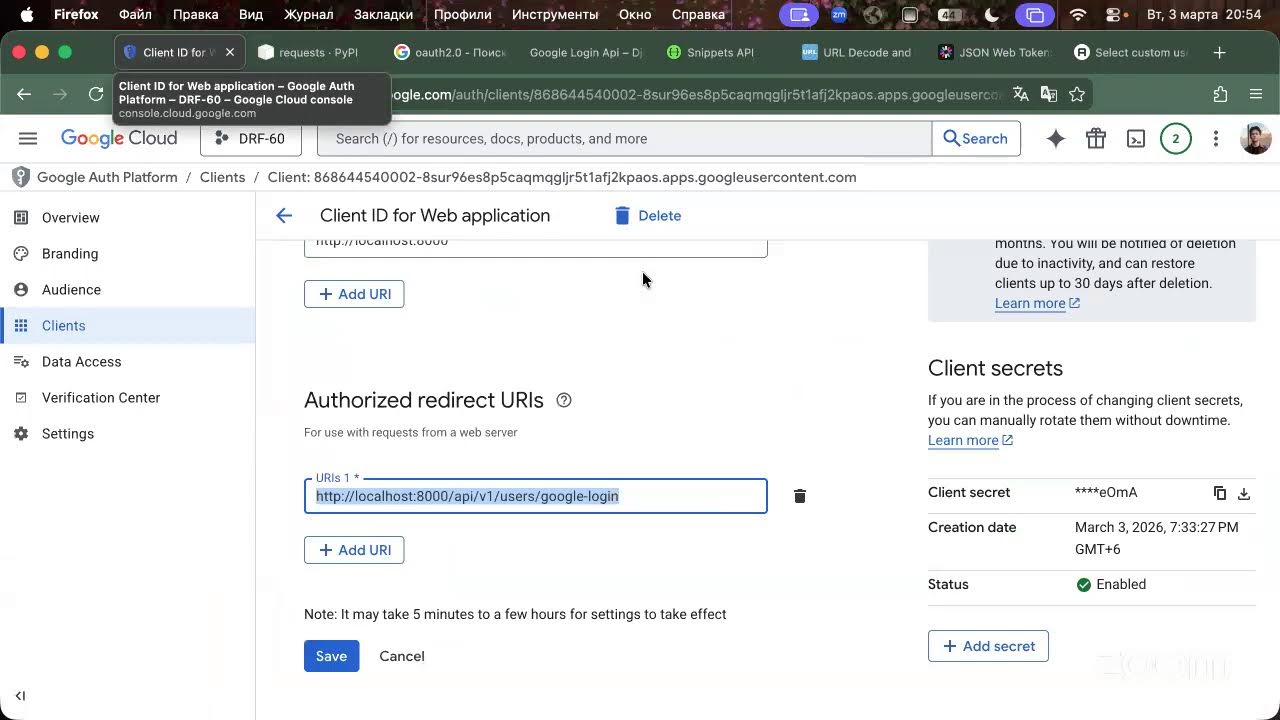Click Add secret button

point(988,646)
